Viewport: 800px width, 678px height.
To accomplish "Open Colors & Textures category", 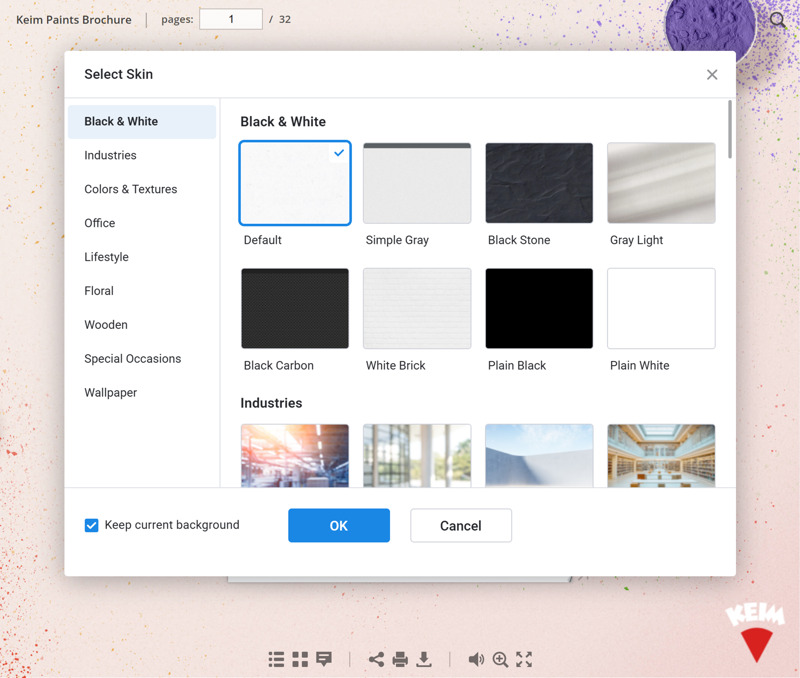I will pos(142,189).
